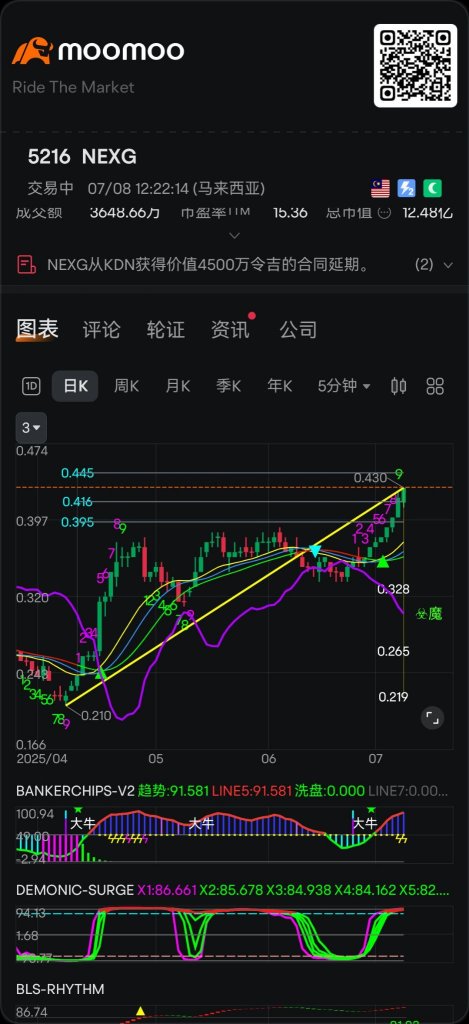Tap the blue lightning Level 2 icon
Viewport: 469px width, 1024px height.
406,189
